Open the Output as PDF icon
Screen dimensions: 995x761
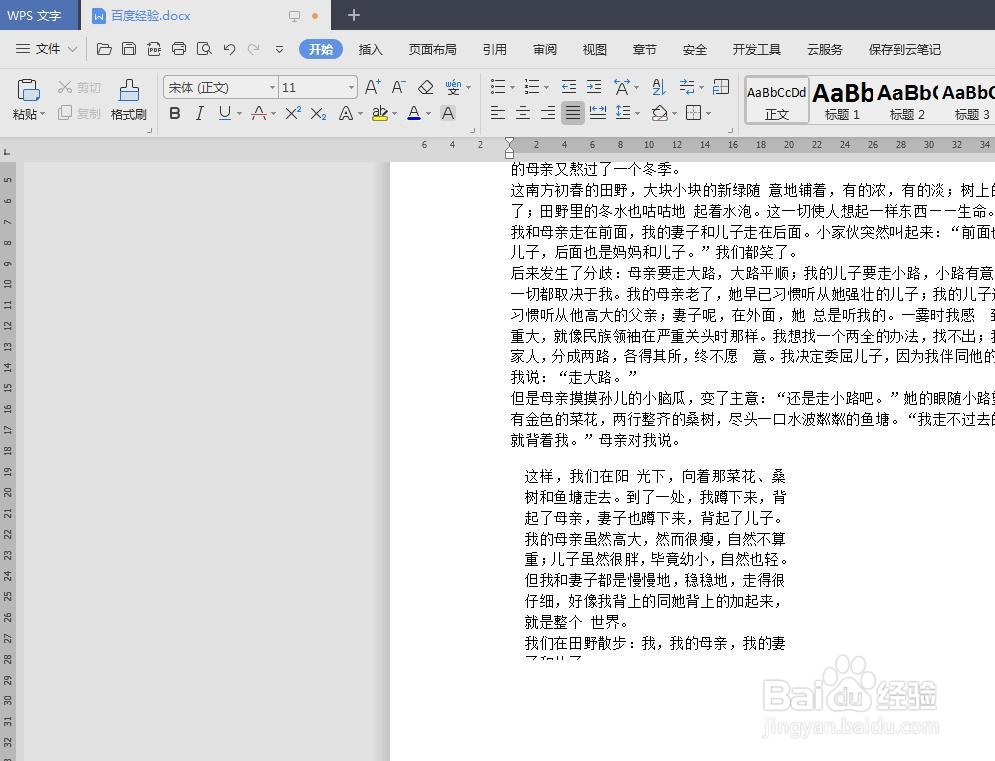click(154, 47)
